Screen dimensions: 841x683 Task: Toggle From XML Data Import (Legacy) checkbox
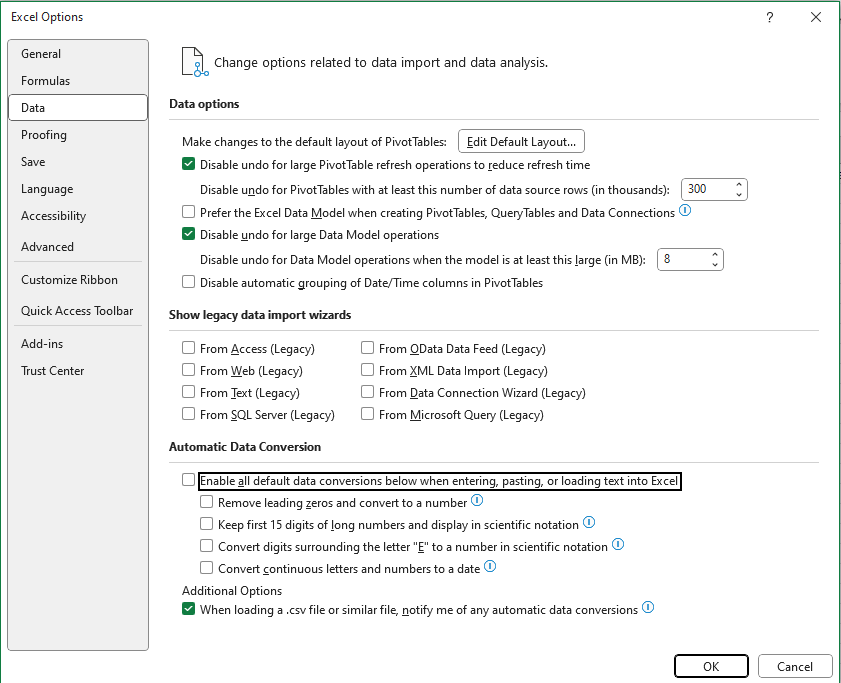[x=369, y=371]
